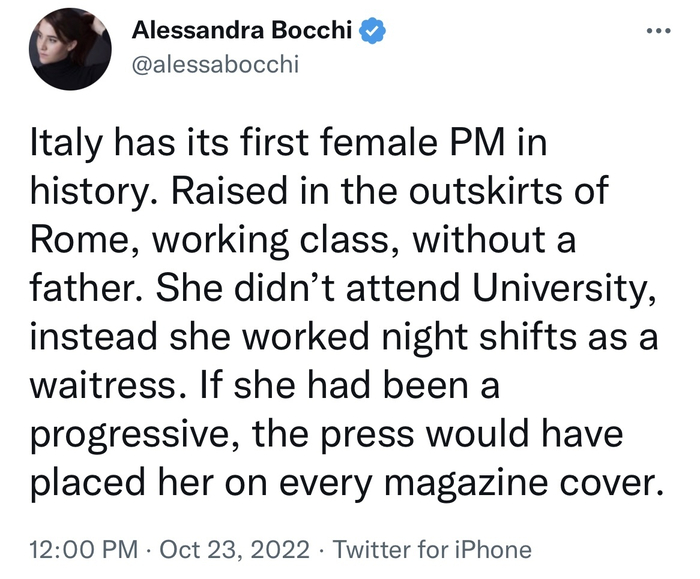Viewport: 700px width, 579px height.
Task: Click the display name Alessandra Bocchi
Action: click(244, 32)
